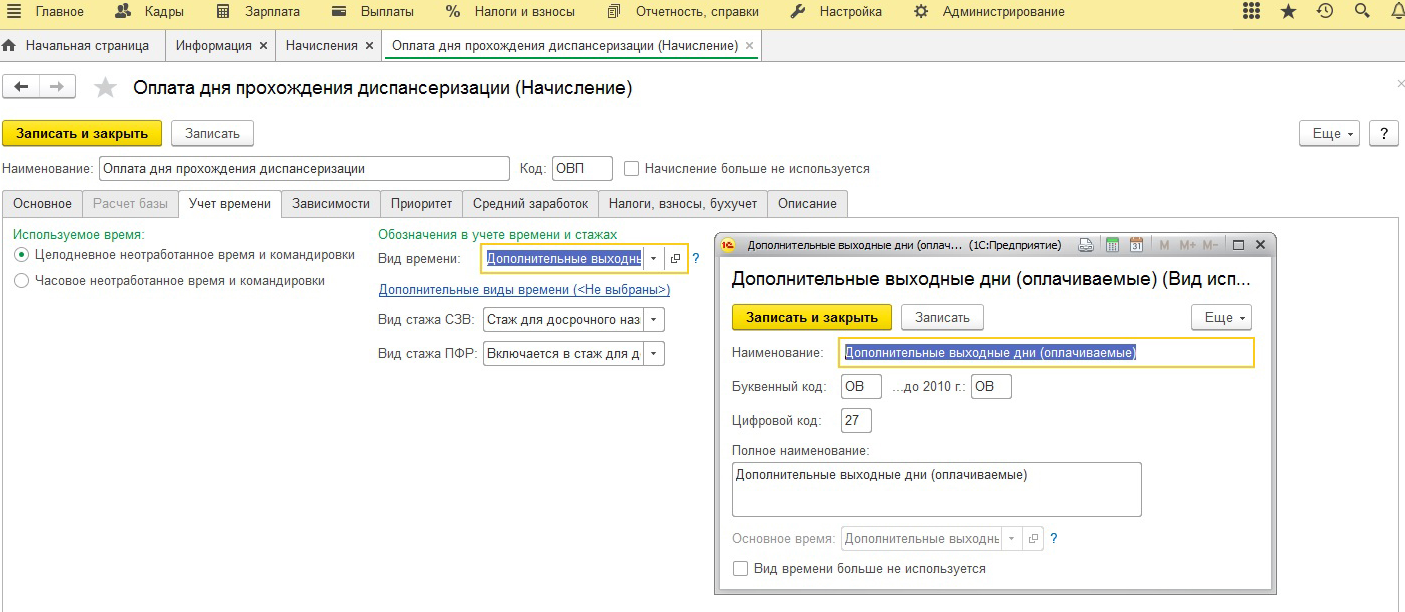This screenshot has width=1405, height=612.
Task: Open the main form 'Еще' menu
Action: click(1329, 133)
